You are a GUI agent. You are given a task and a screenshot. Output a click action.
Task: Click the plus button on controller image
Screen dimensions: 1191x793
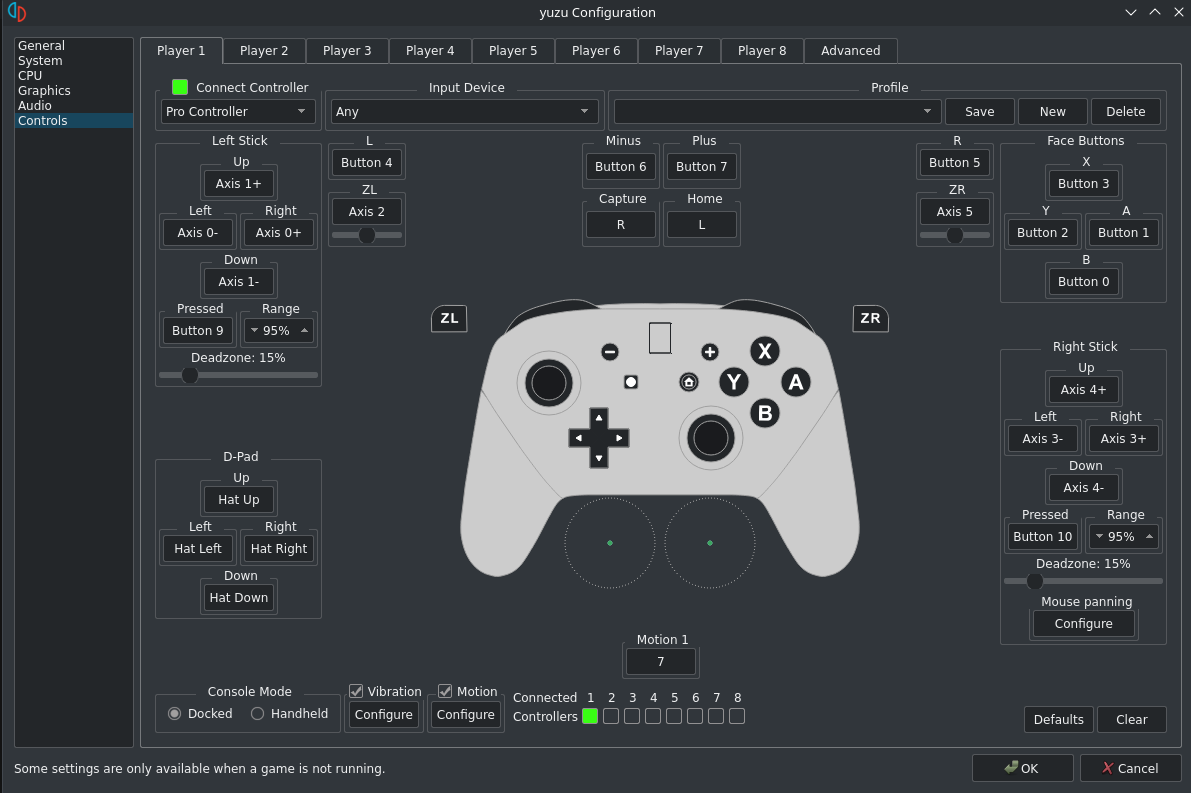point(710,352)
